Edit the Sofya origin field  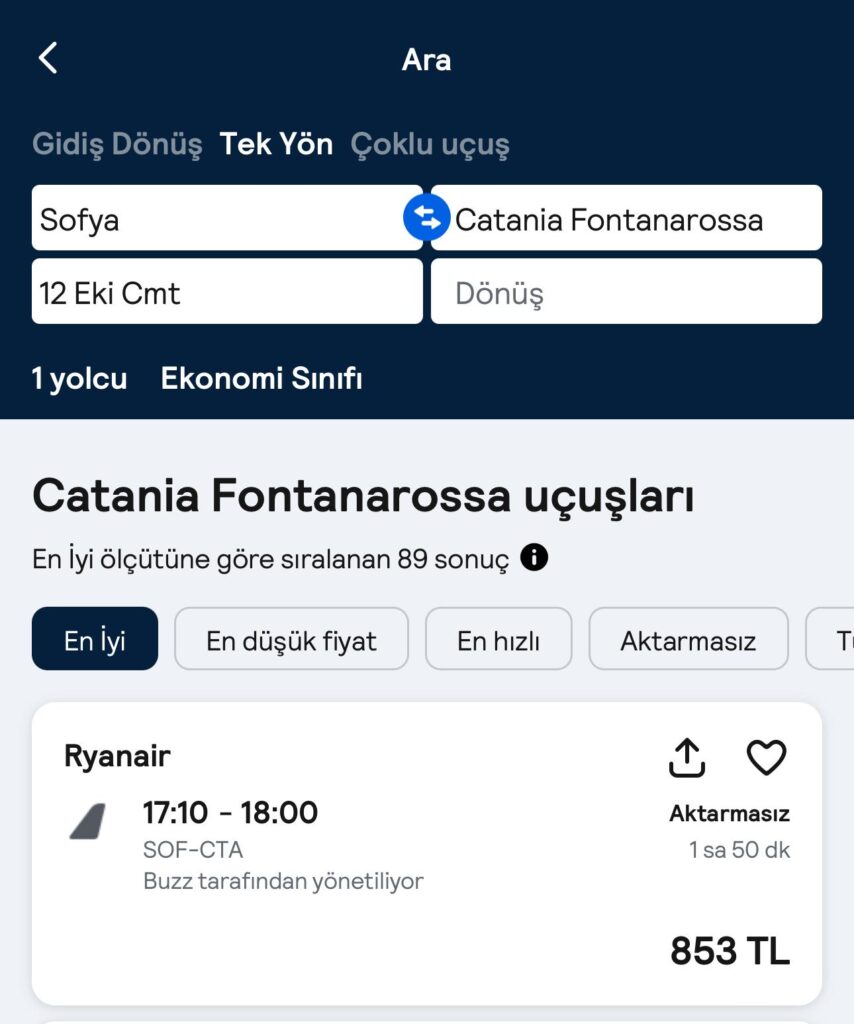(227, 217)
